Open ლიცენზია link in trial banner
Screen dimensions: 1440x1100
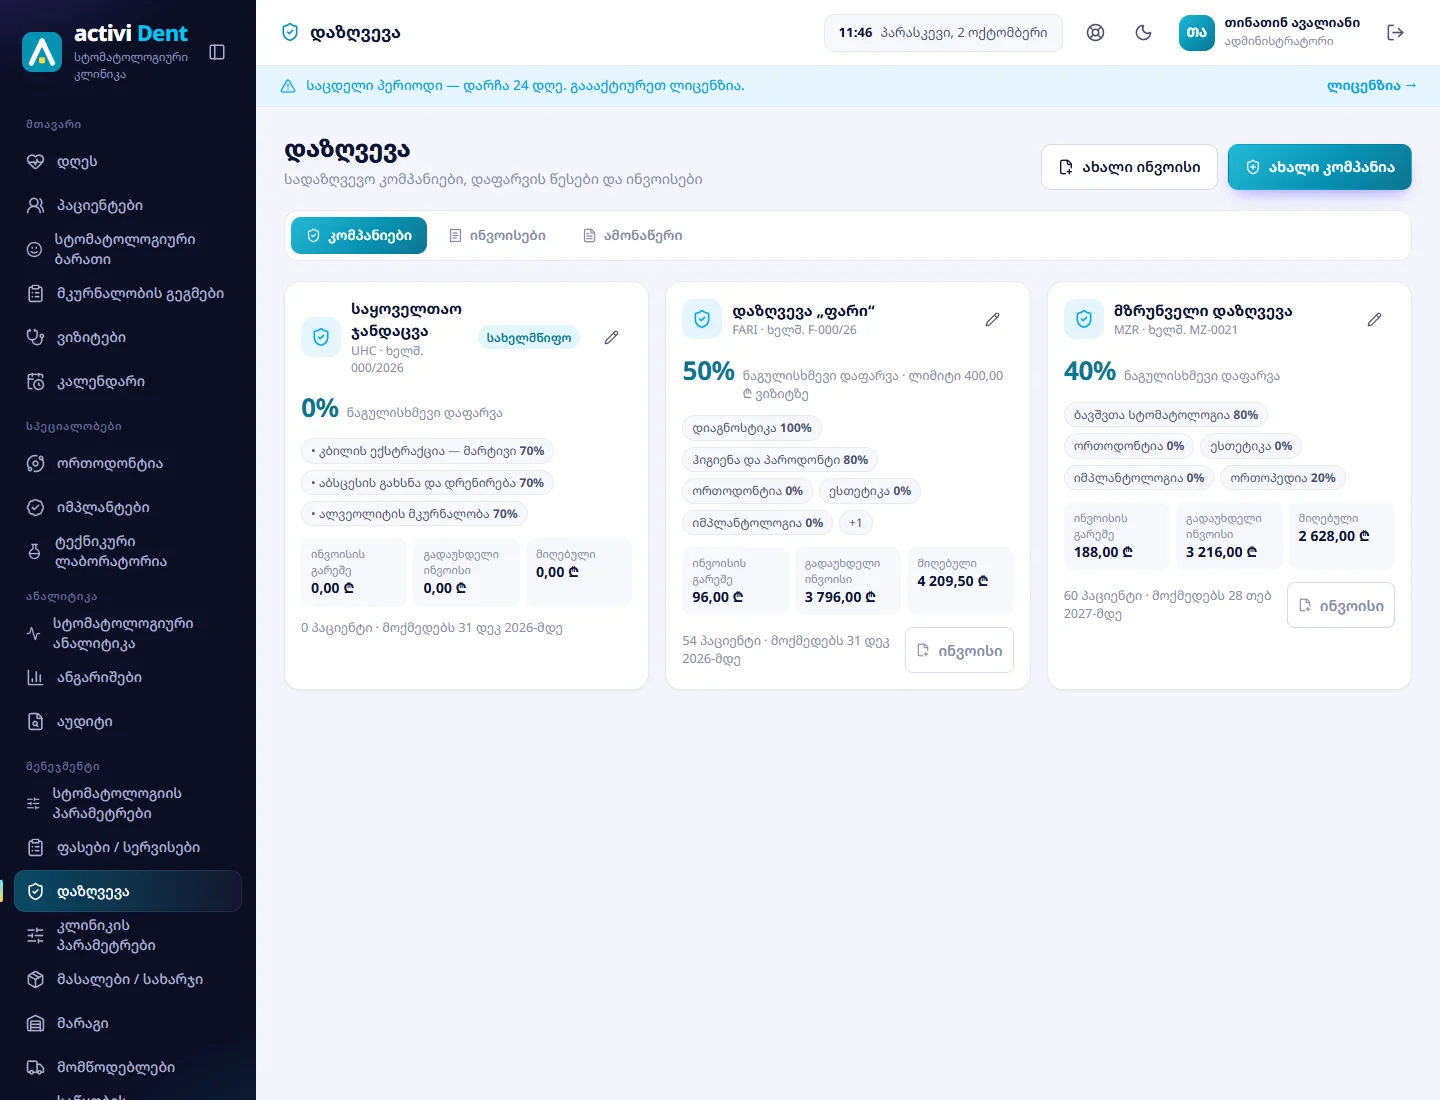tap(1371, 86)
